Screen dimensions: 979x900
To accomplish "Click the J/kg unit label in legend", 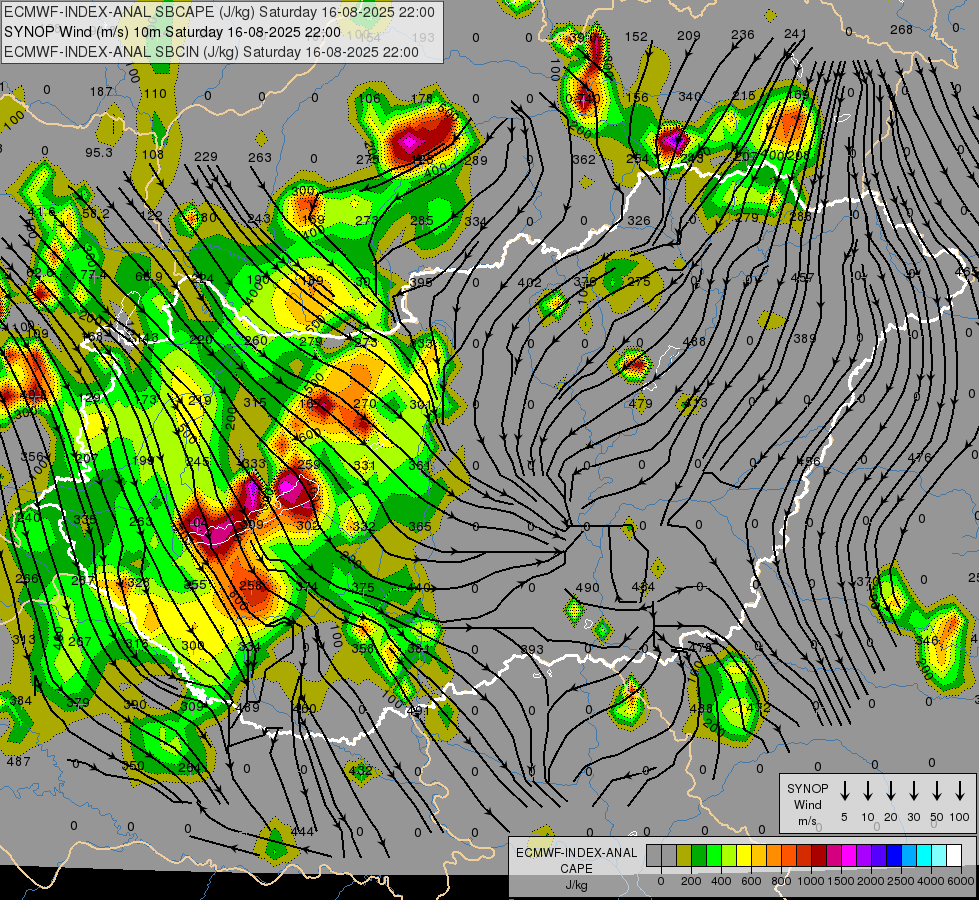I will [x=576, y=885].
